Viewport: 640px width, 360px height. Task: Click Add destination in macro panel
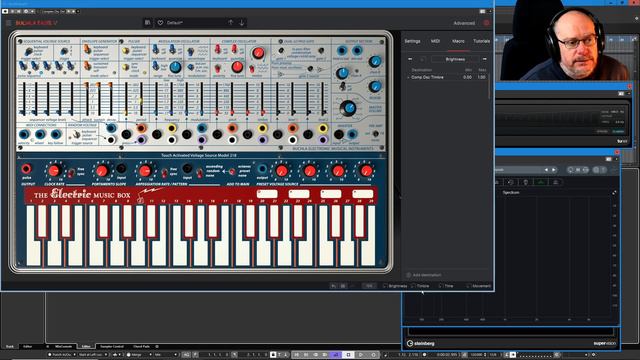[424, 275]
